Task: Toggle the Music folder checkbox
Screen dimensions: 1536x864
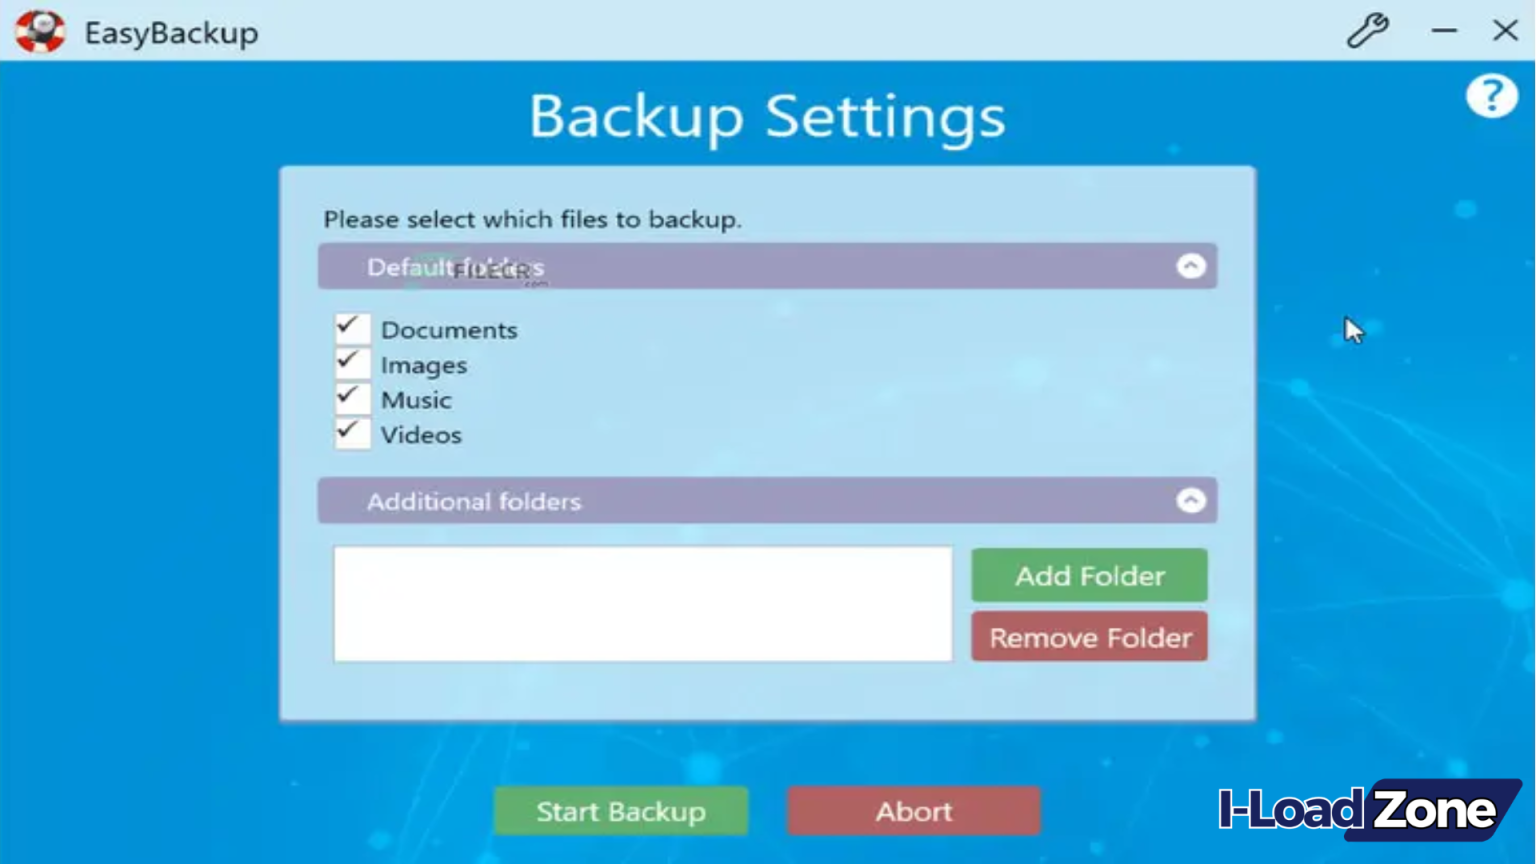Action: point(352,398)
